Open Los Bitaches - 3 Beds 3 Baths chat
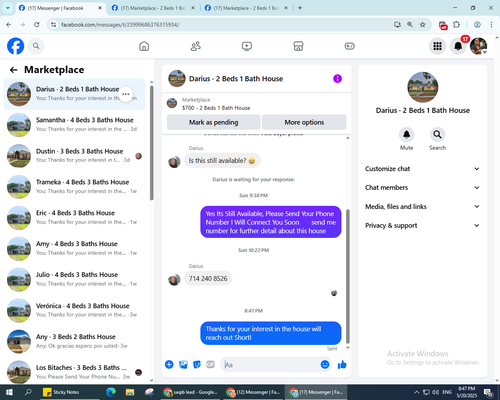500x400 pixels. pos(74,372)
